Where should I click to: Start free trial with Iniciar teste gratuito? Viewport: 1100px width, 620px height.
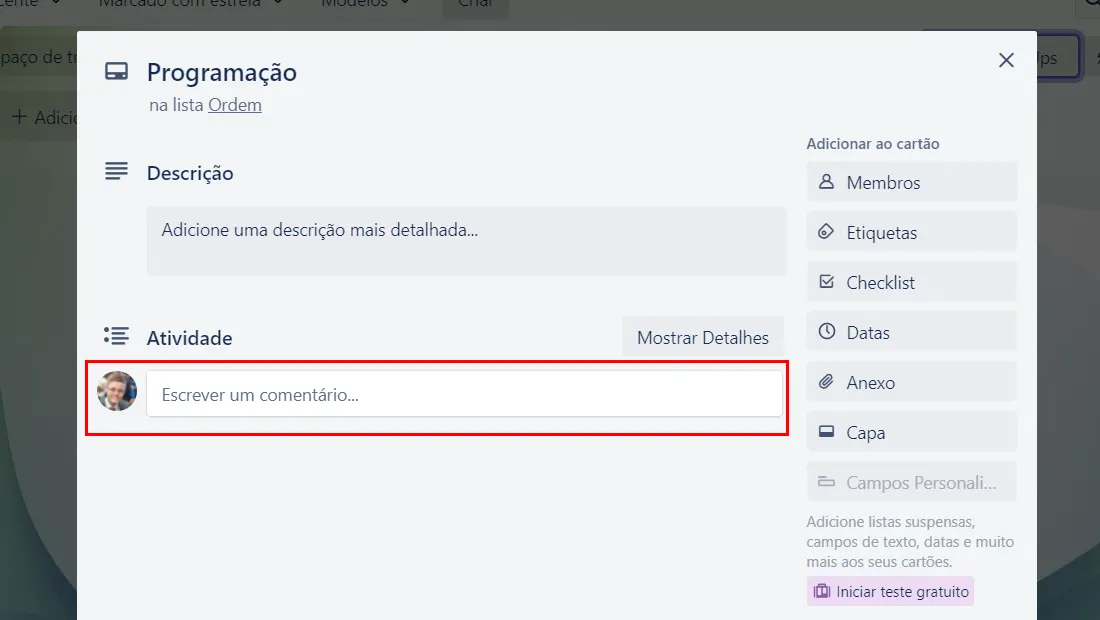890,591
